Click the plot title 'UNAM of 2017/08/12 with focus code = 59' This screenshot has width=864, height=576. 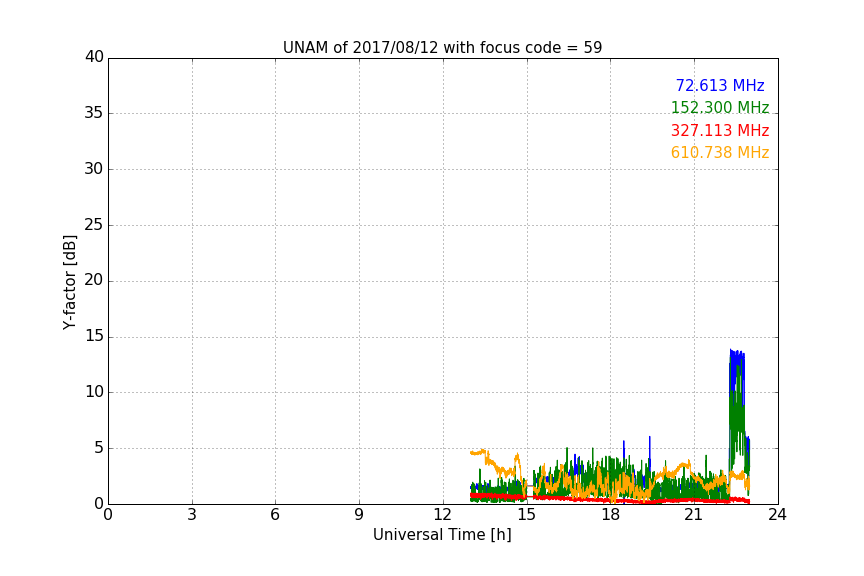(x=442, y=47)
